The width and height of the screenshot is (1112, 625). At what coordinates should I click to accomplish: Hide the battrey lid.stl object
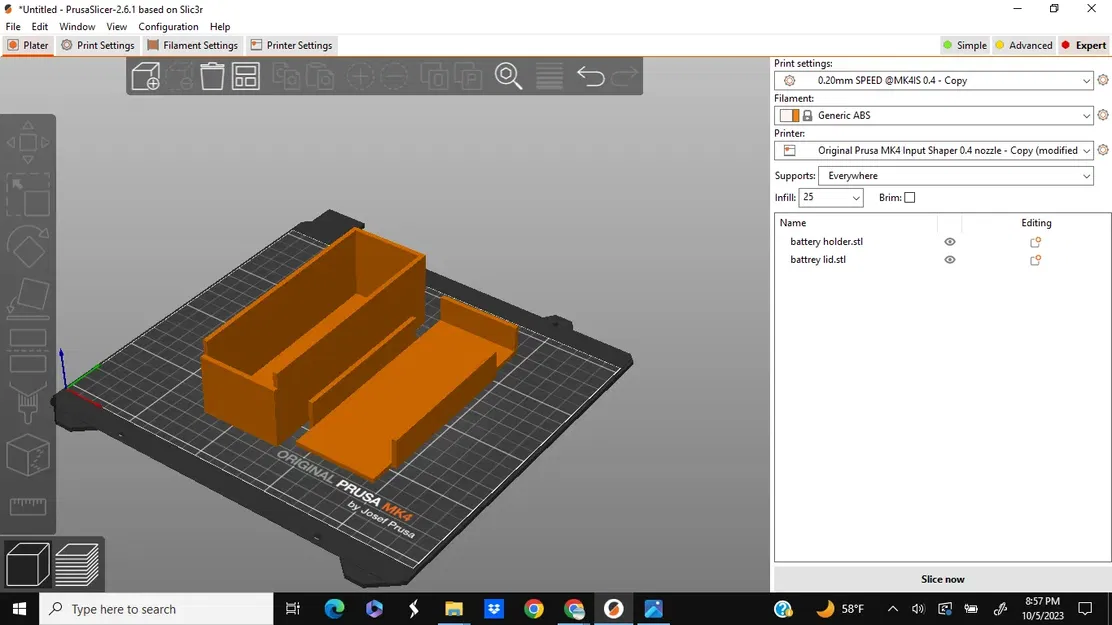click(x=949, y=259)
